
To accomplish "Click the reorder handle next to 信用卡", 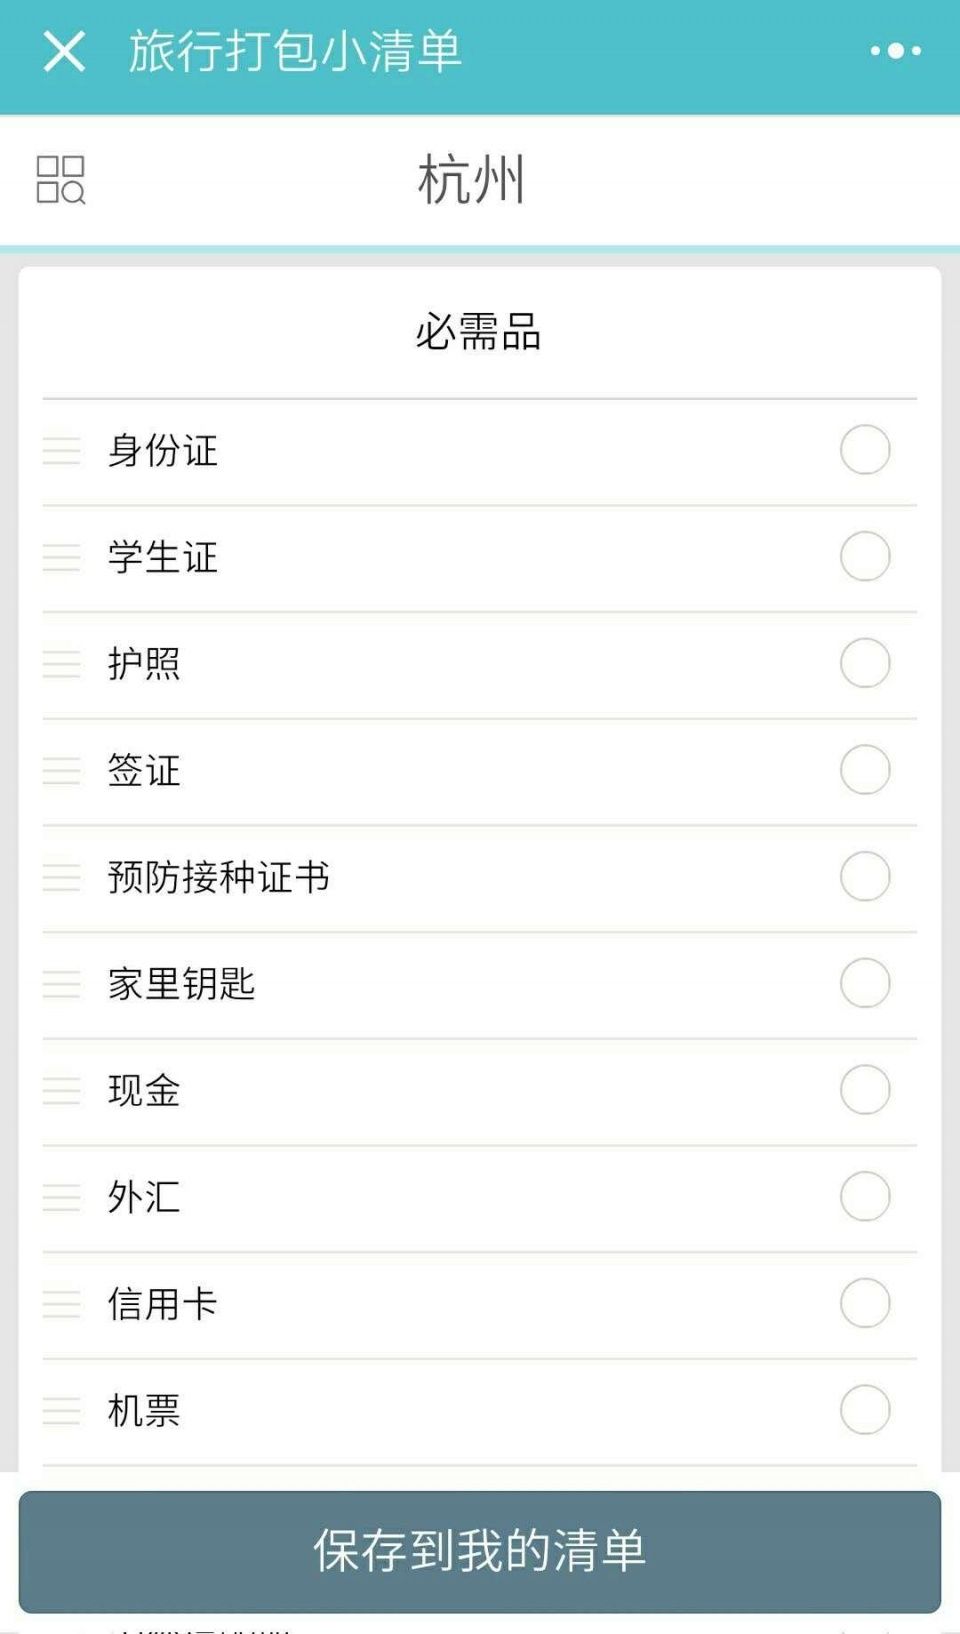I will (x=61, y=1304).
